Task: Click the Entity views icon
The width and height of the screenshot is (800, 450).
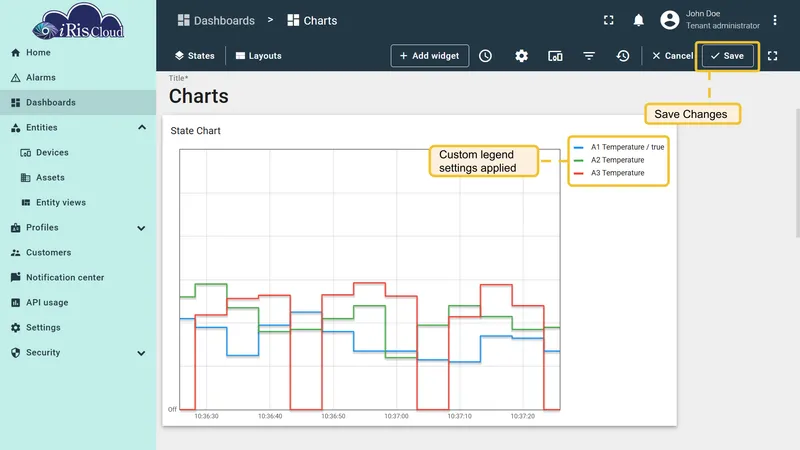Action: click(26, 203)
